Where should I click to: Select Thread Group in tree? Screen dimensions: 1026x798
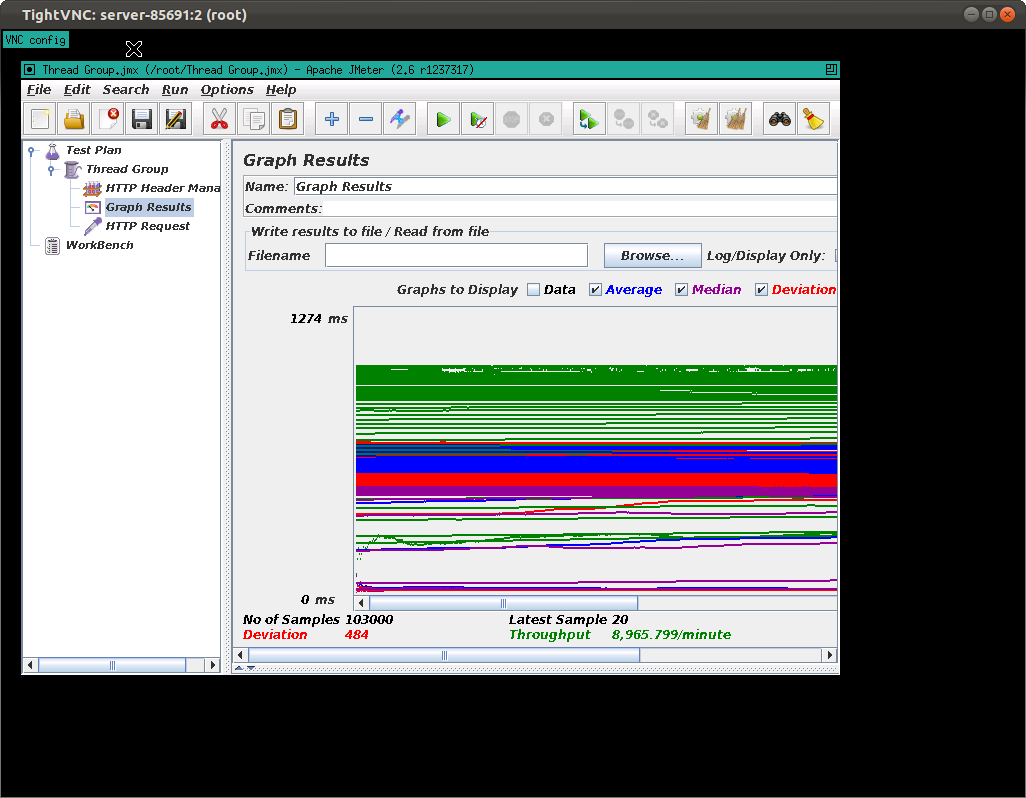point(127,169)
